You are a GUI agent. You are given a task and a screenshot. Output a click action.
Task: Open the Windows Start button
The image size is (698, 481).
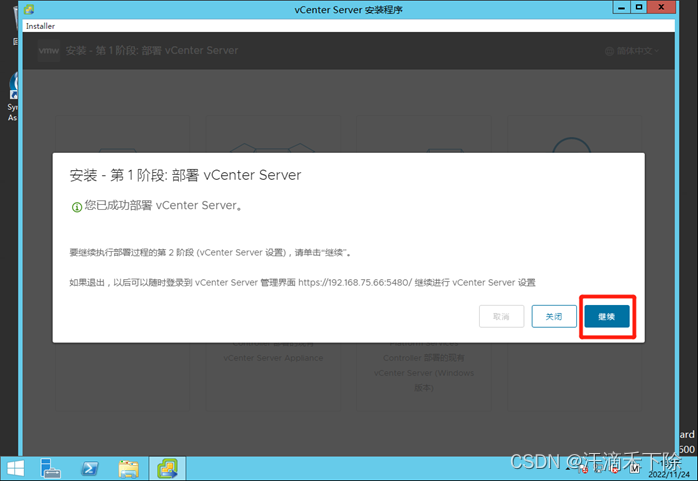16,469
